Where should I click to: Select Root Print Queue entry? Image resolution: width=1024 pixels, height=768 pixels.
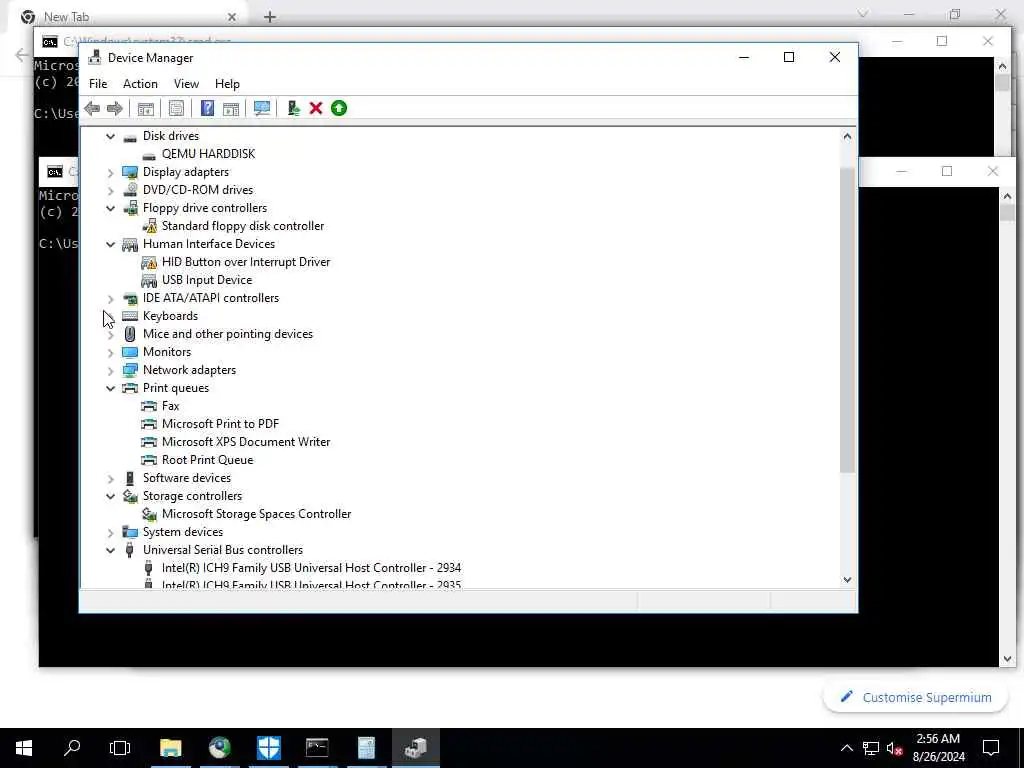coord(208,460)
